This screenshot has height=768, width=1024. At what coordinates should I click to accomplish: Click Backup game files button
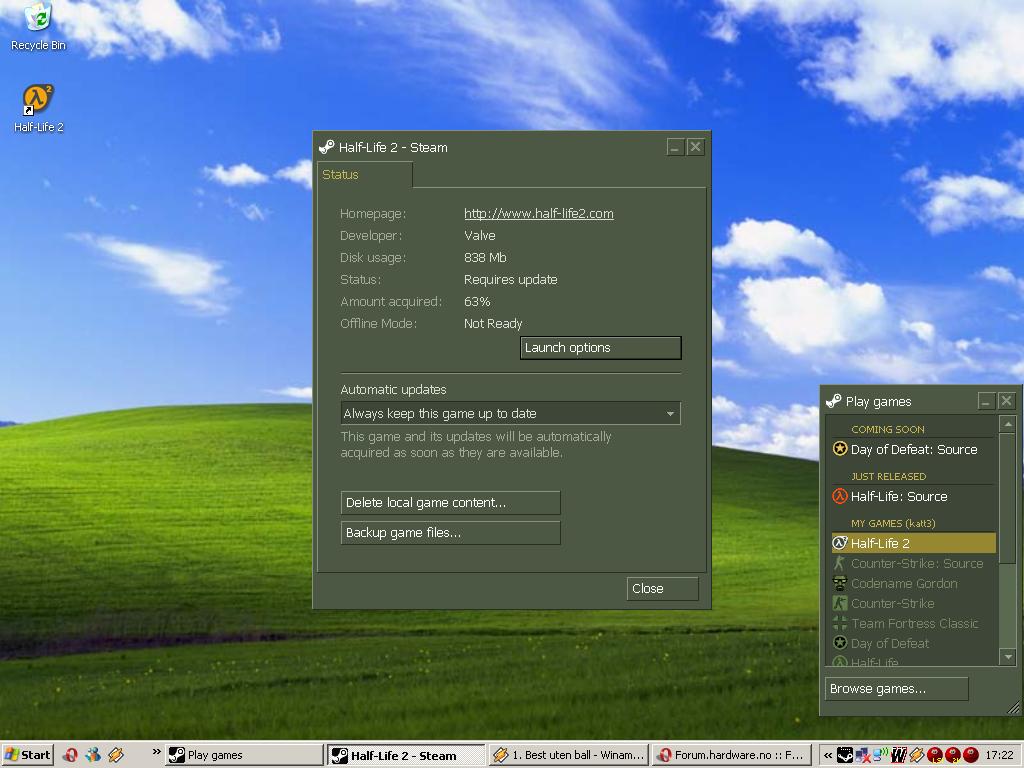[x=451, y=533]
